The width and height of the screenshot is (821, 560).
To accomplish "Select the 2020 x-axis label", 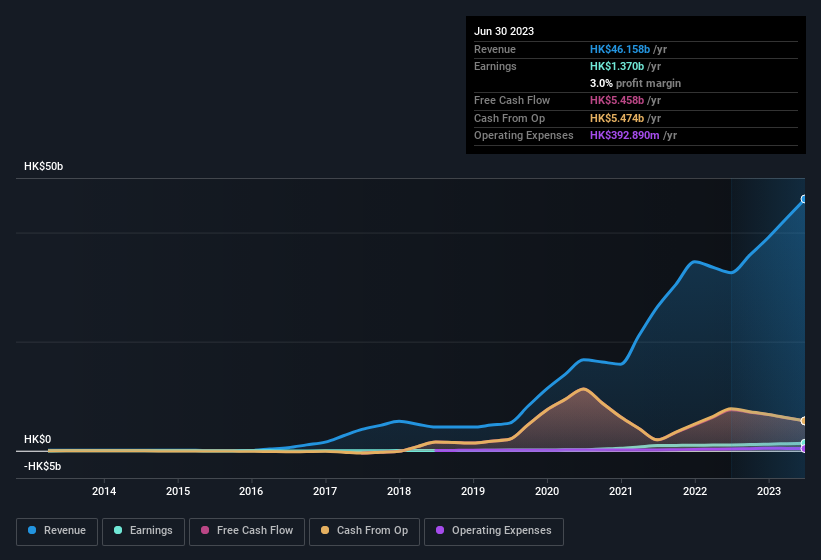I will [x=547, y=491].
